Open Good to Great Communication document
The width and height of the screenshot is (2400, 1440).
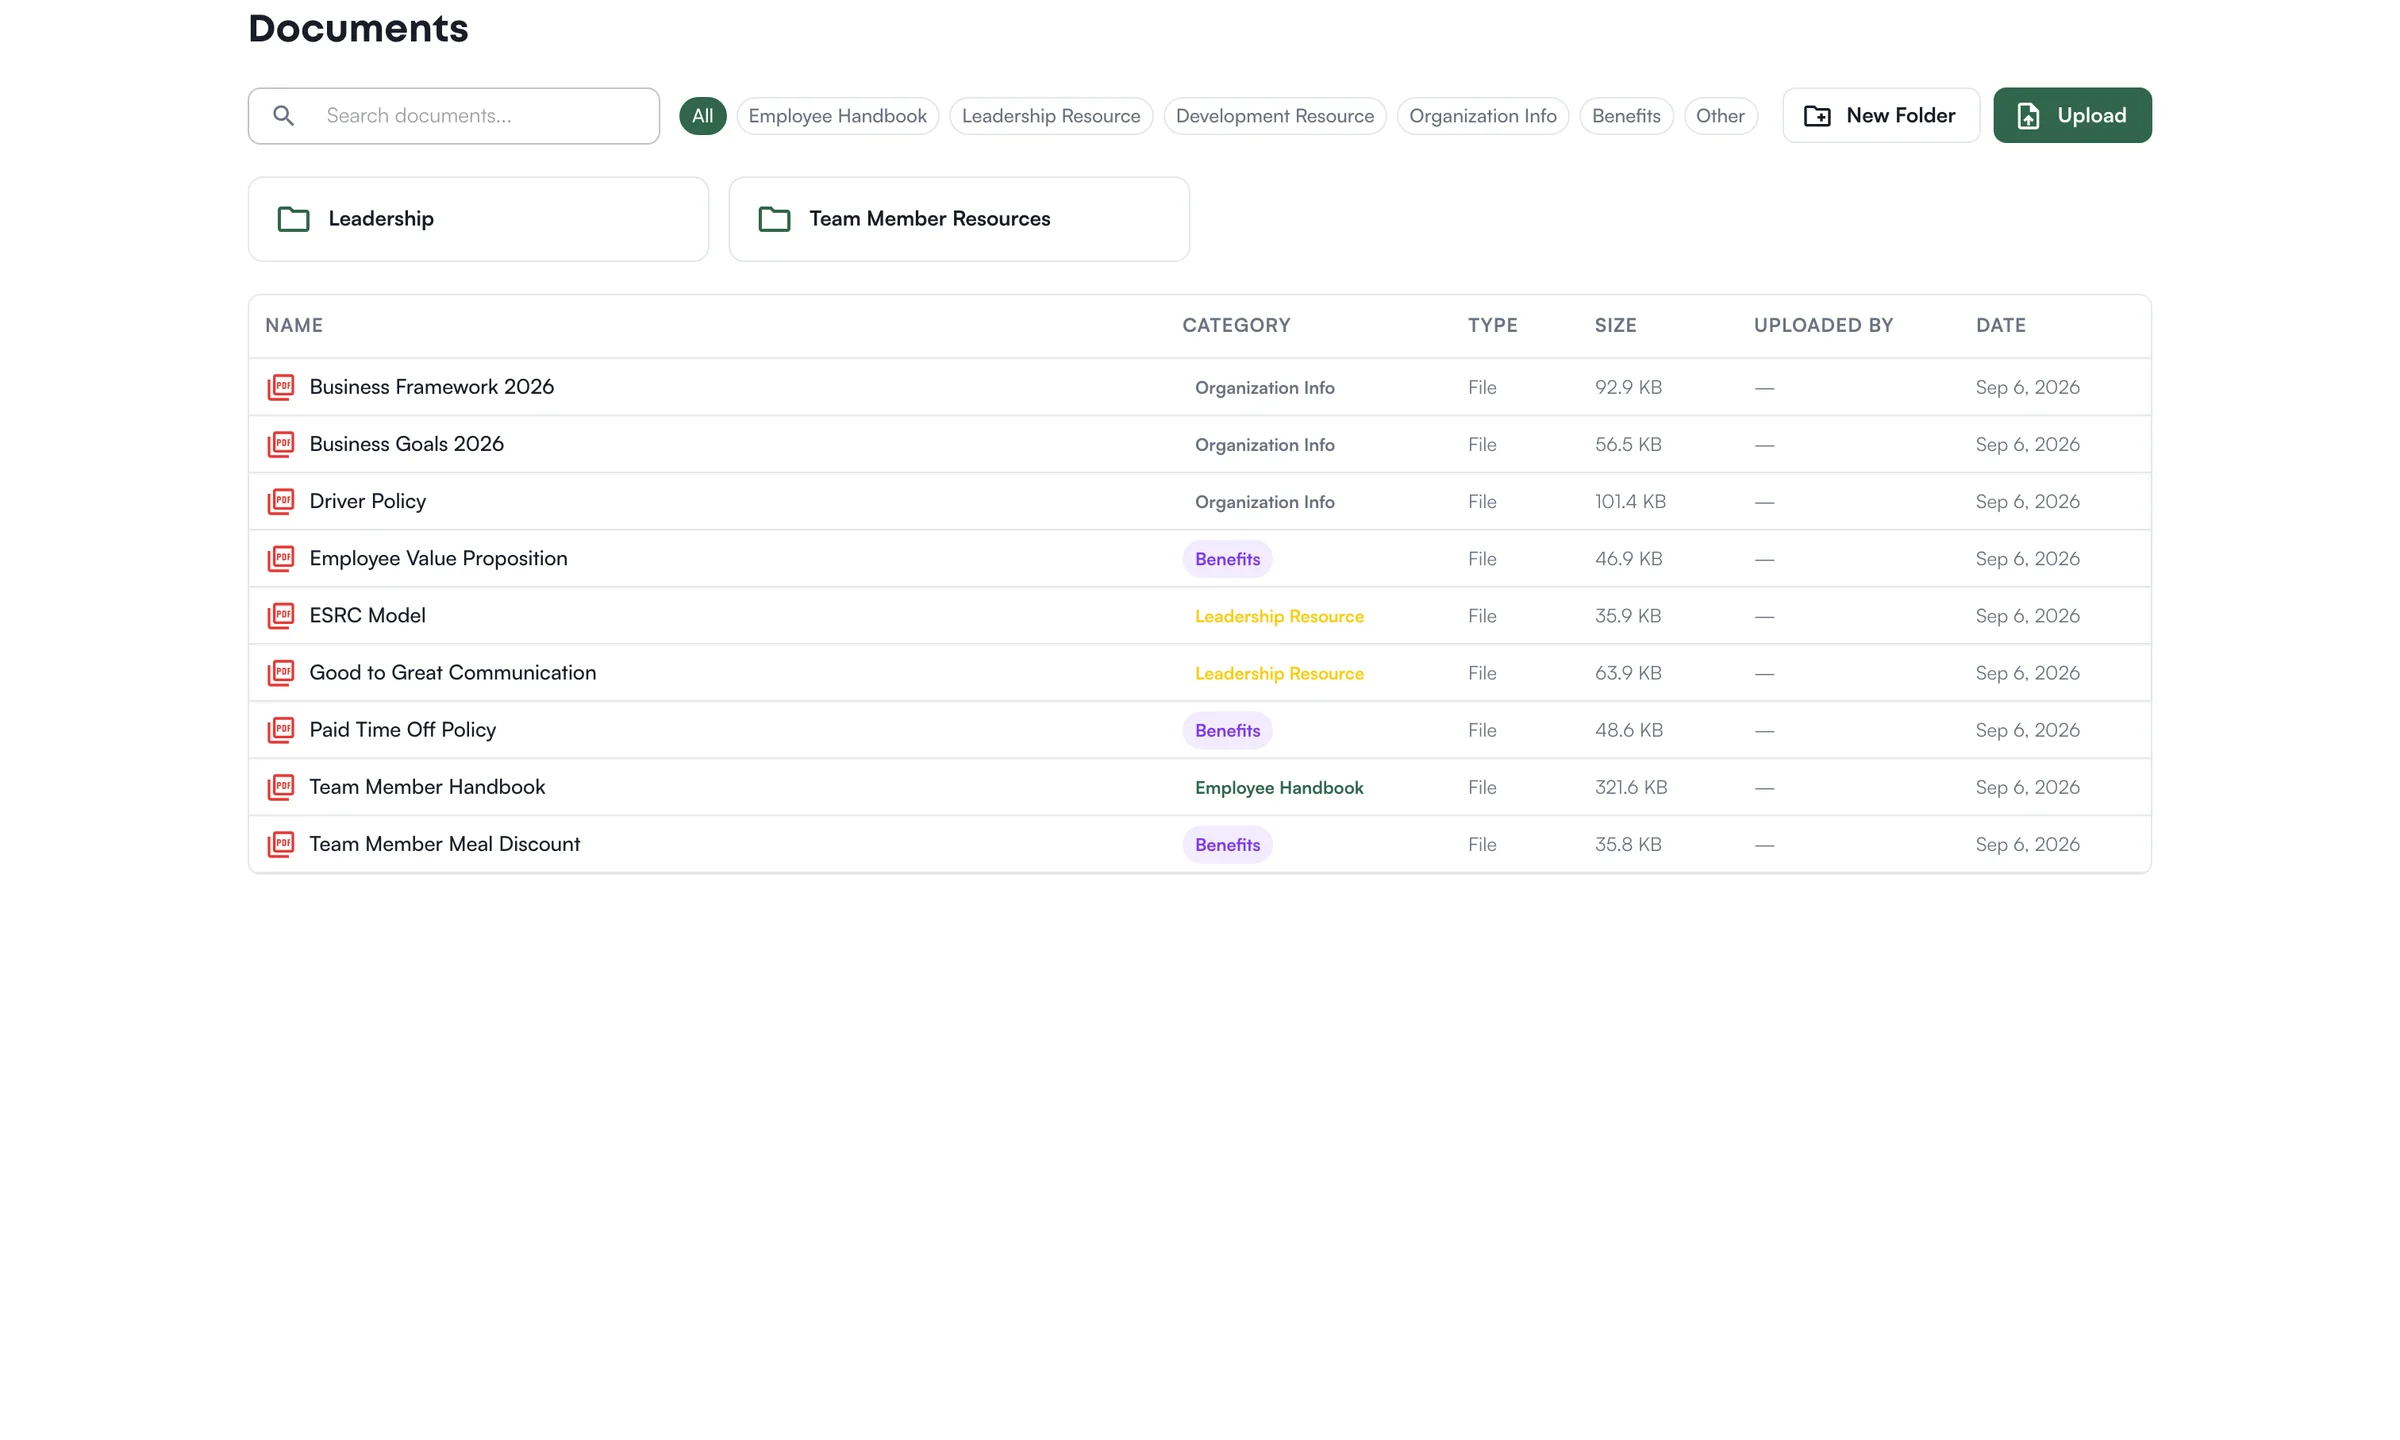point(452,672)
